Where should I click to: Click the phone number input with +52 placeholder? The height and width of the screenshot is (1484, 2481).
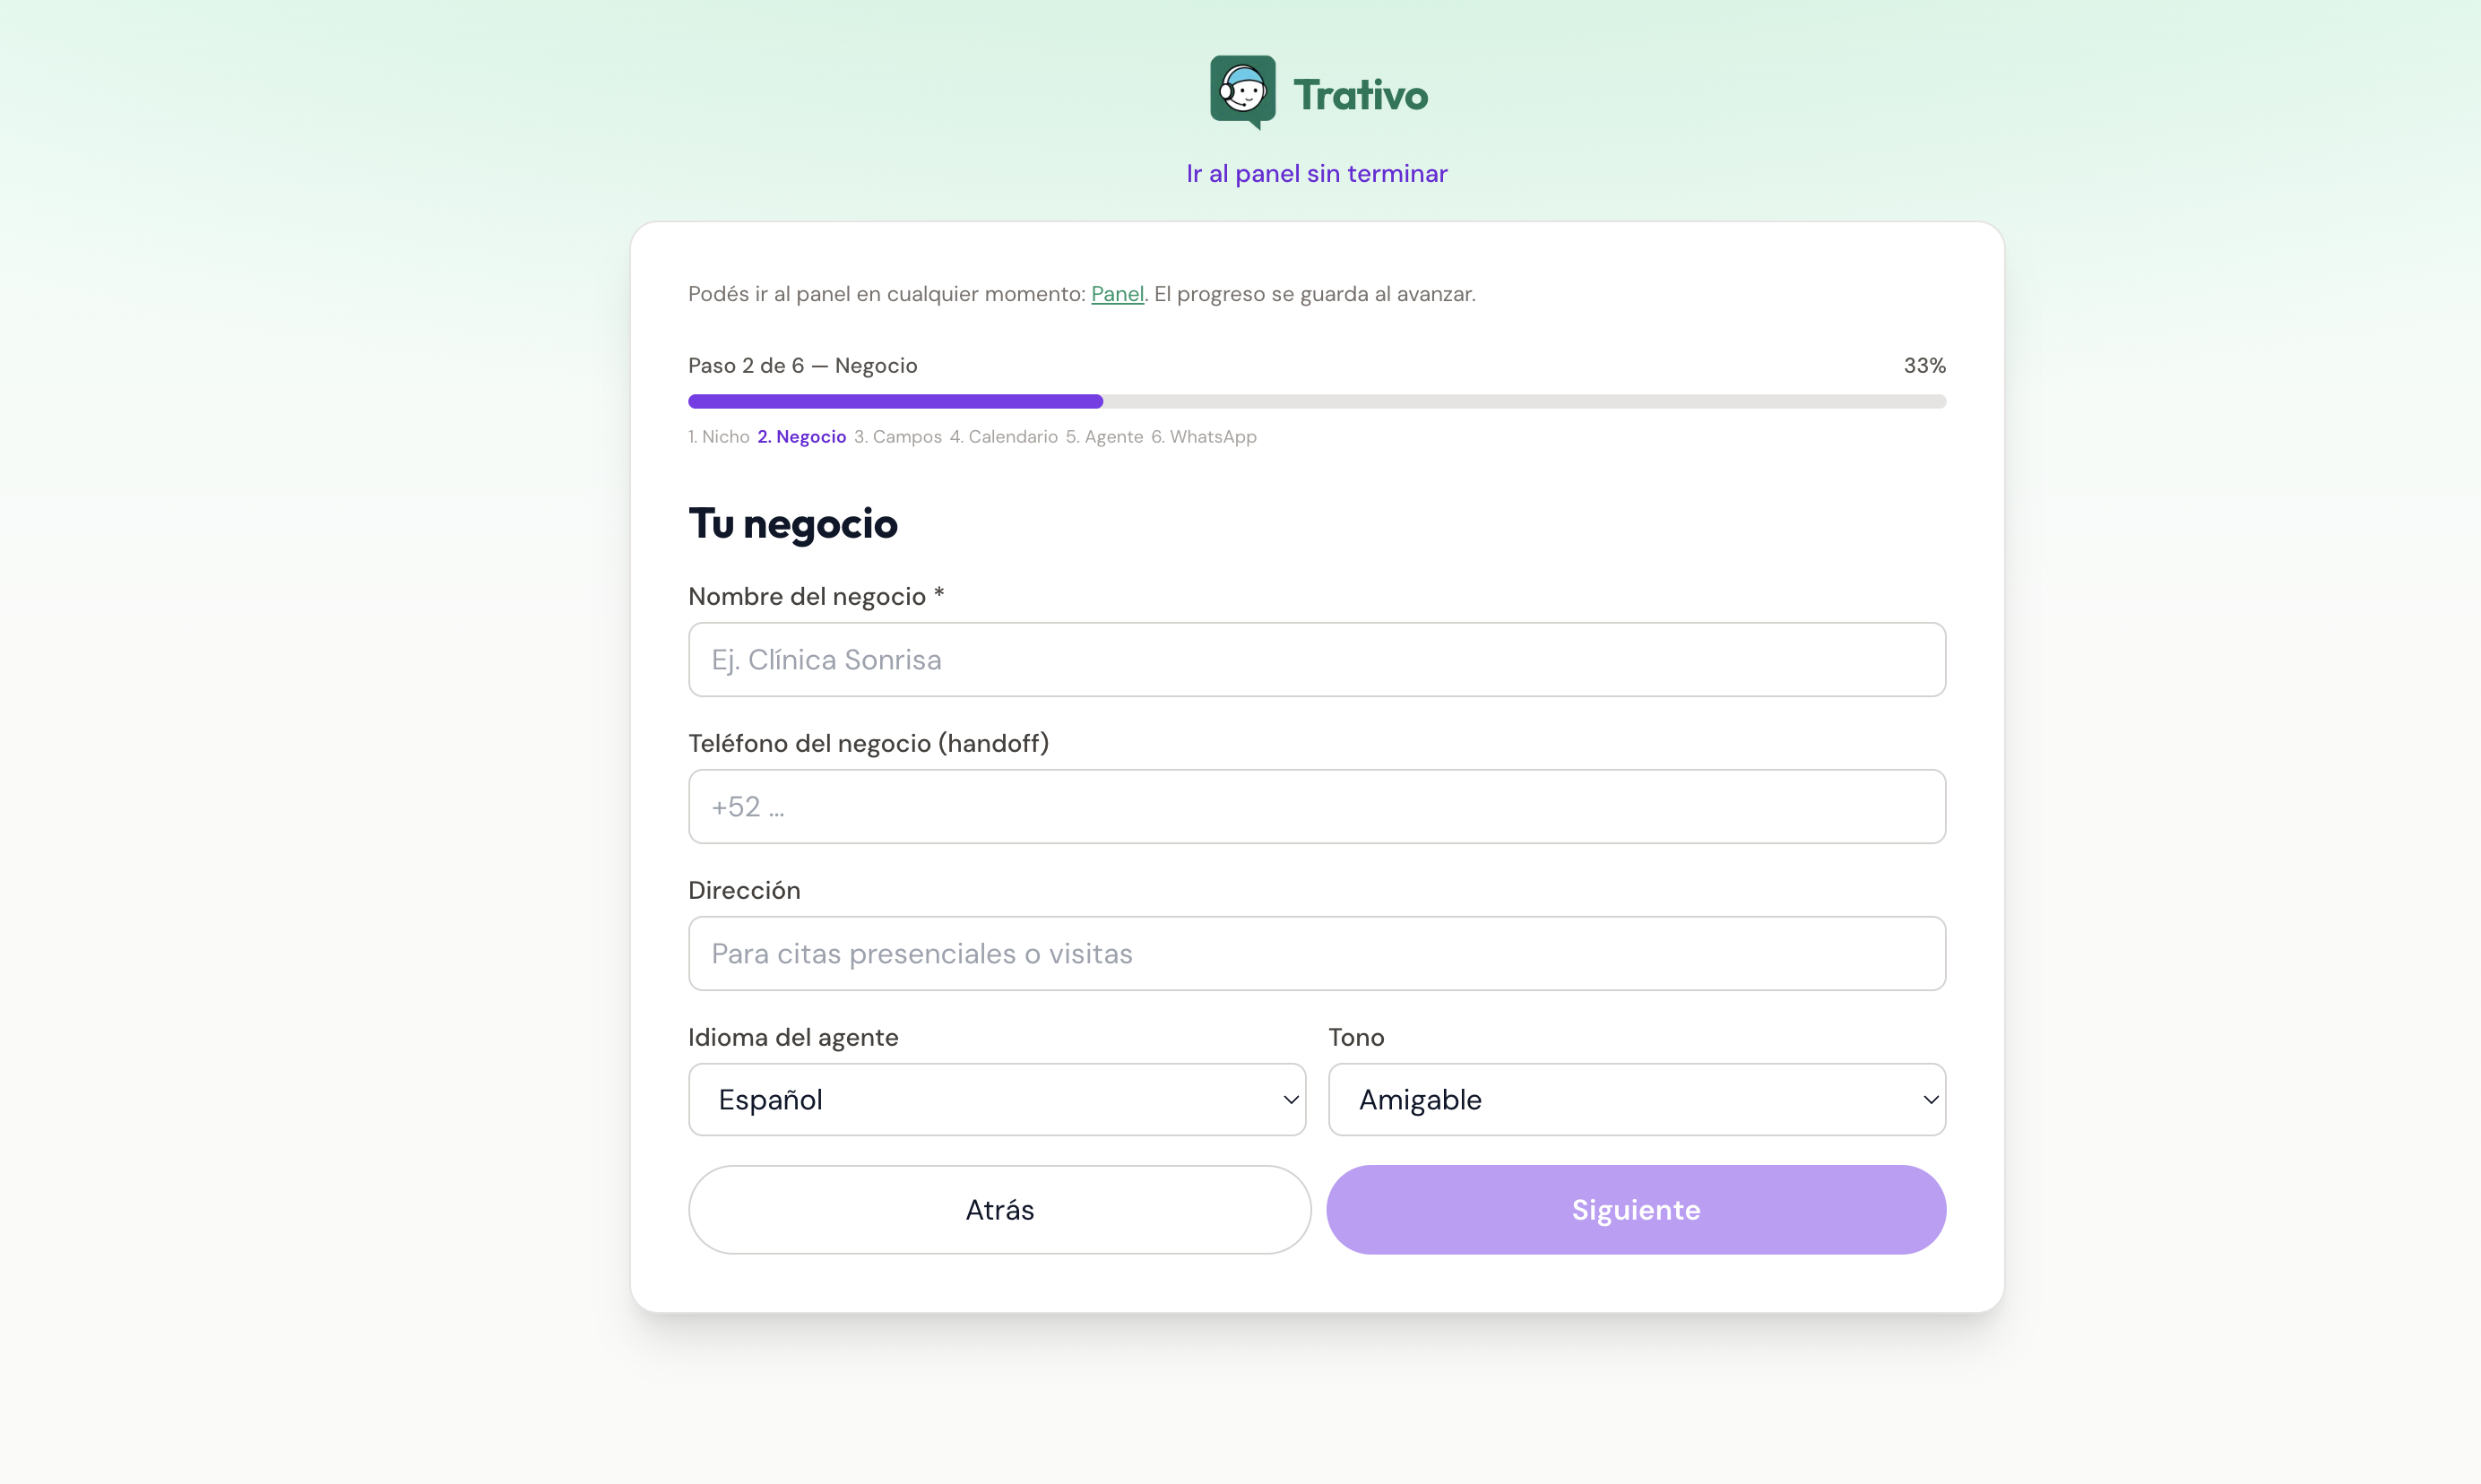coord(1316,806)
